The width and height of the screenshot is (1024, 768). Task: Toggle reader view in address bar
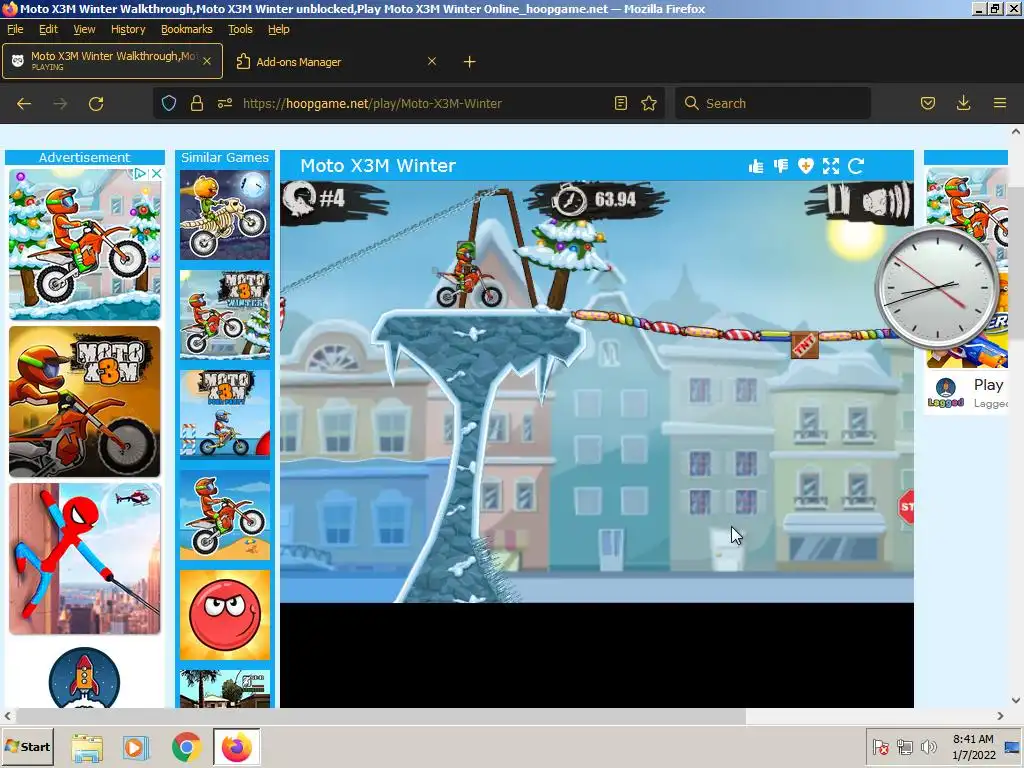click(620, 103)
